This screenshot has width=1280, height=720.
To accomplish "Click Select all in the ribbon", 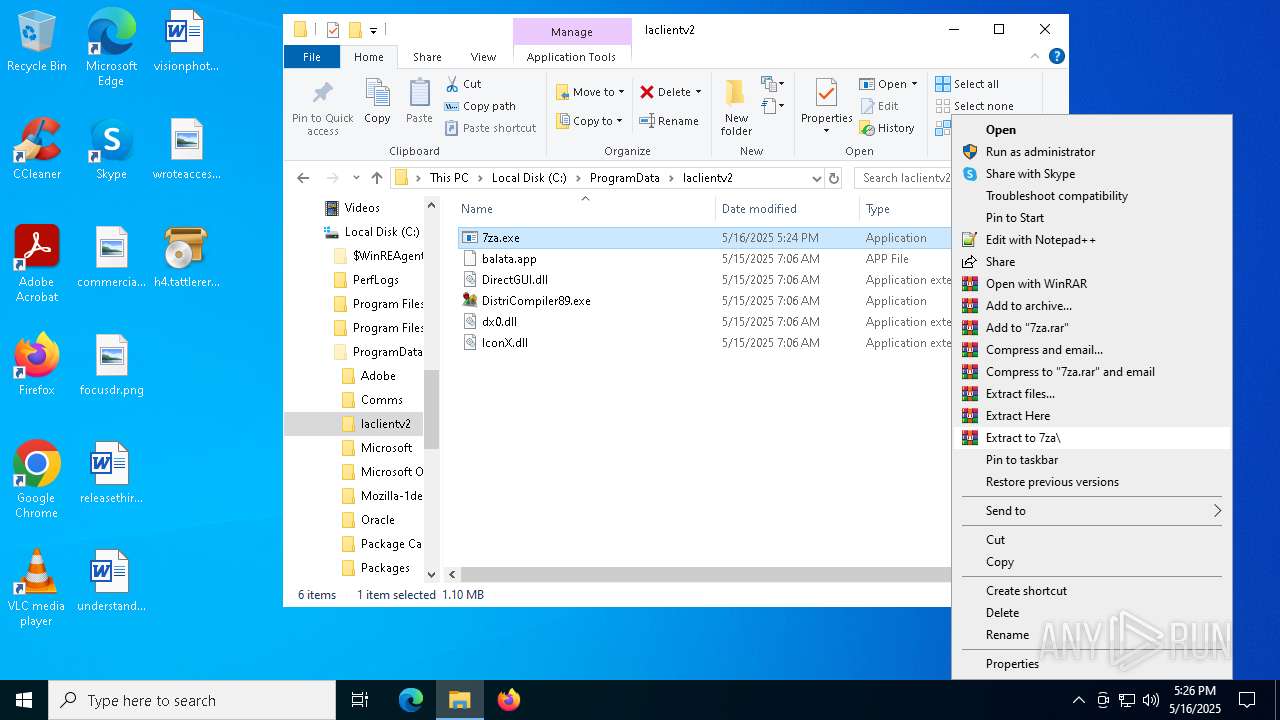I will (966, 84).
